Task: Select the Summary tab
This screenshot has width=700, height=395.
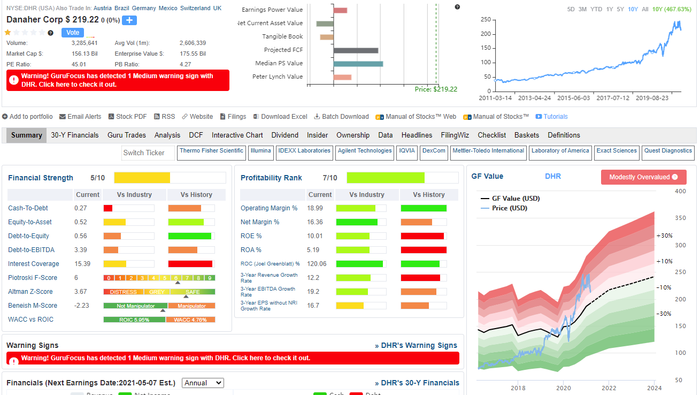Action: click(26, 135)
